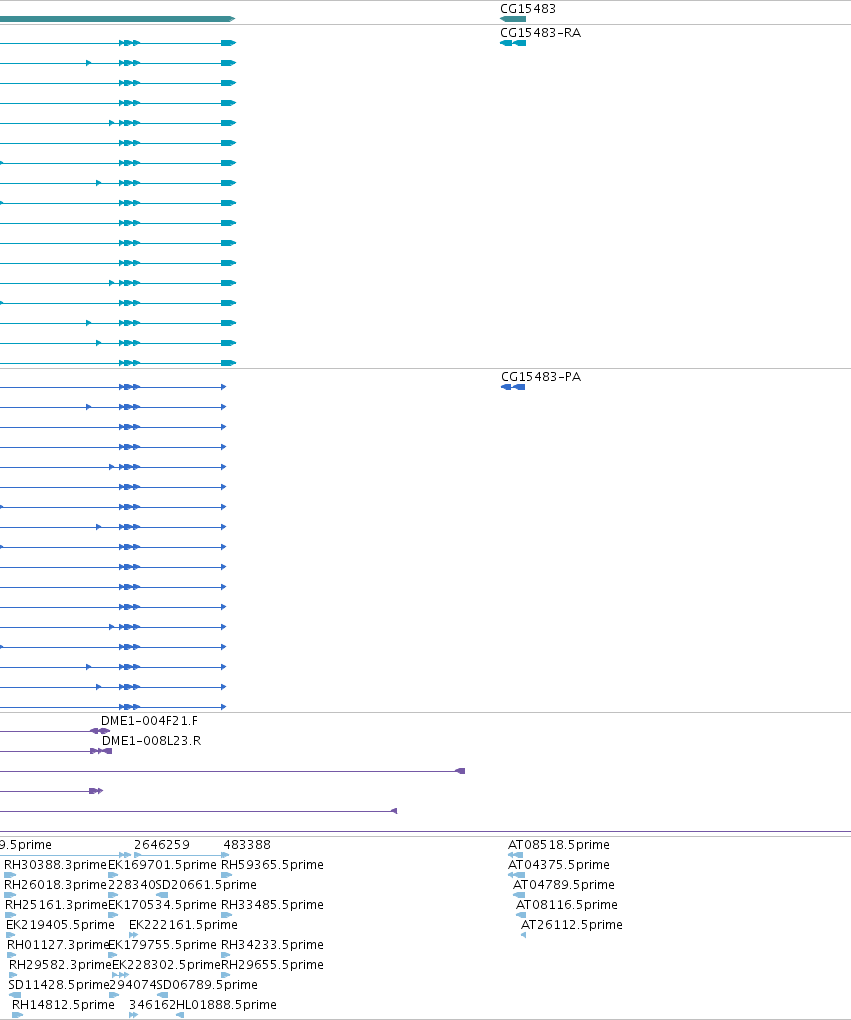Click the AT04789.5prime label
The width and height of the screenshot is (851, 1020).
pyautogui.click(x=563, y=885)
